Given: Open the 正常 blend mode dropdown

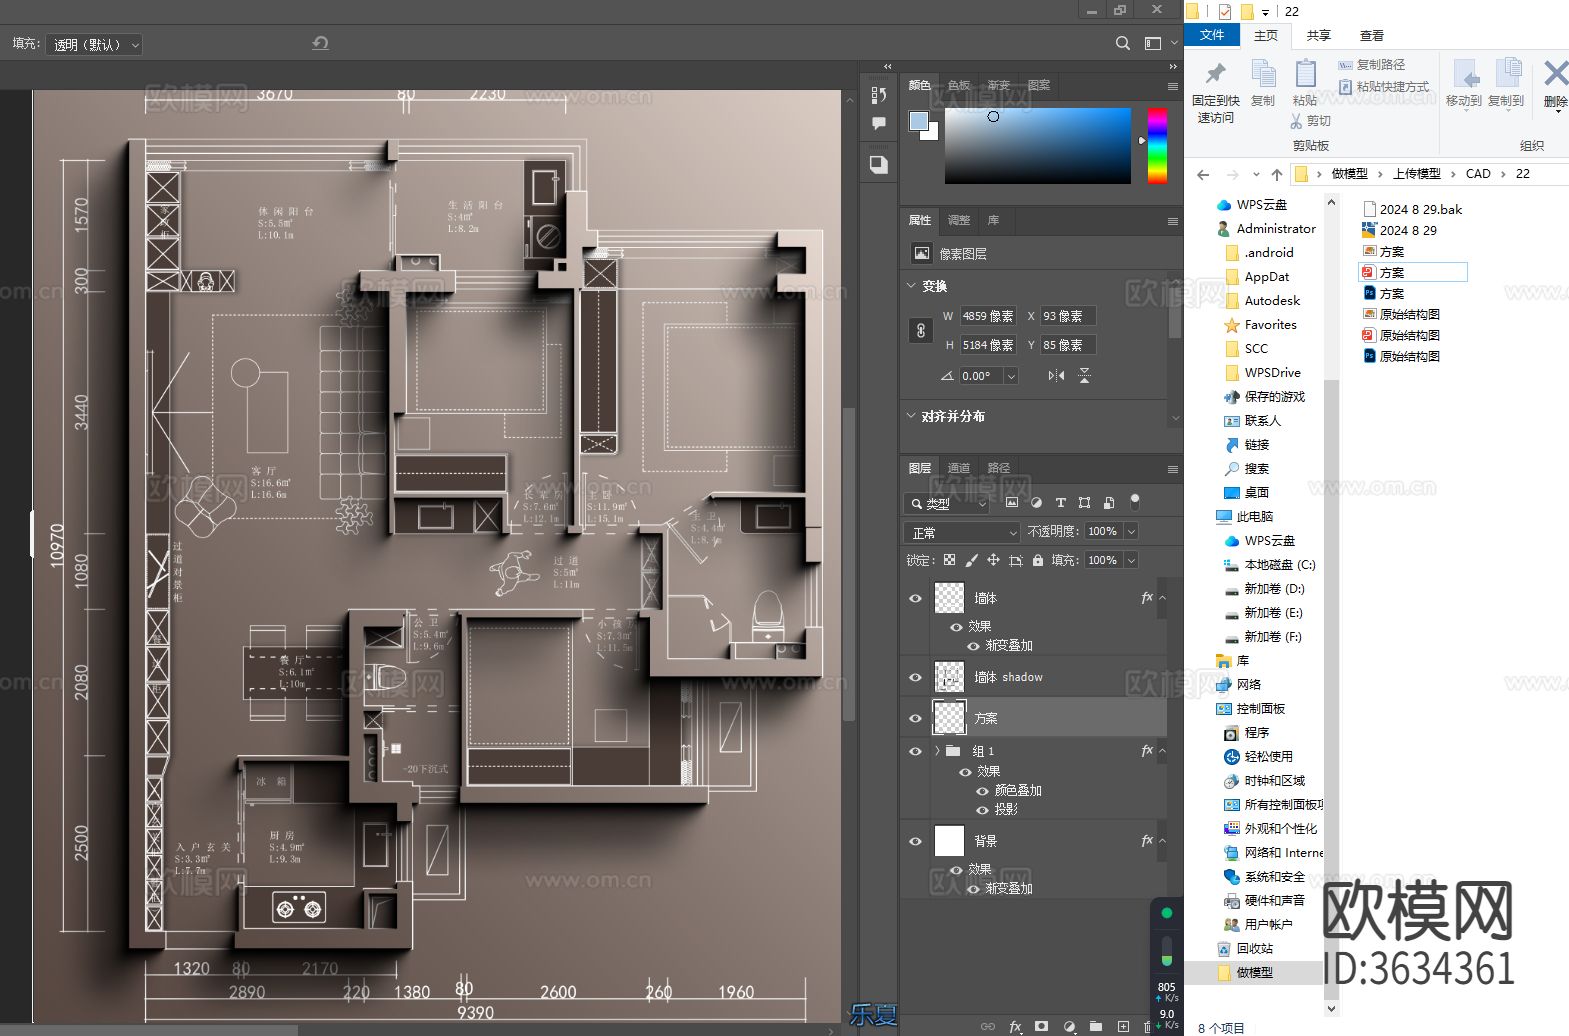Looking at the screenshot, I should coord(962,532).
